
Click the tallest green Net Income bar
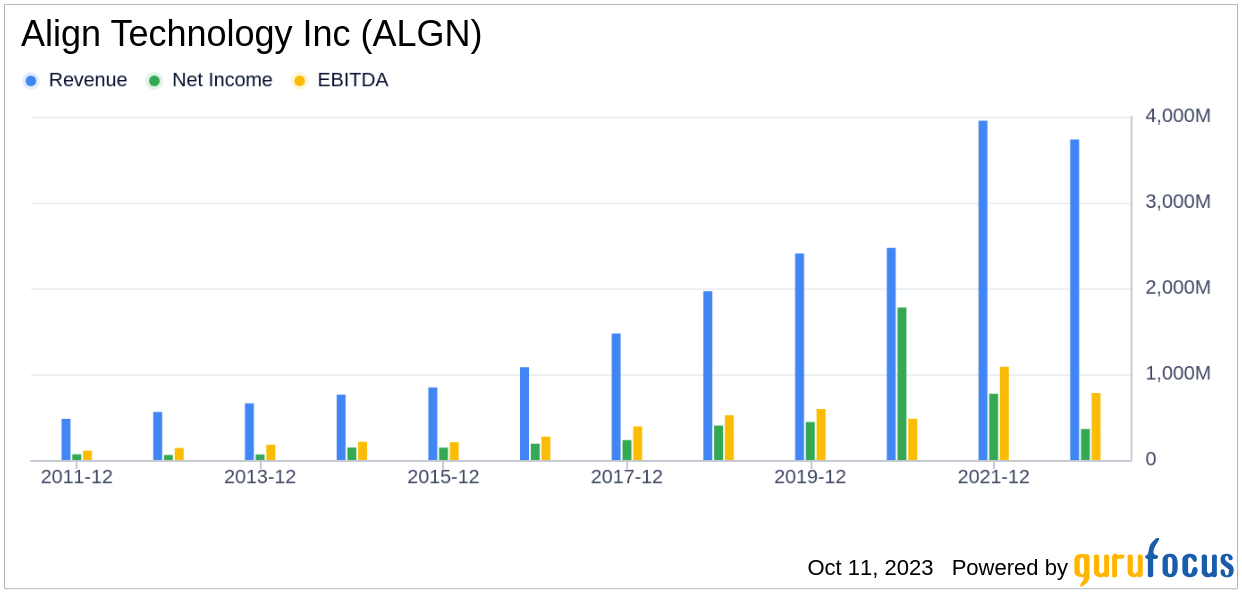coord(902,384)
